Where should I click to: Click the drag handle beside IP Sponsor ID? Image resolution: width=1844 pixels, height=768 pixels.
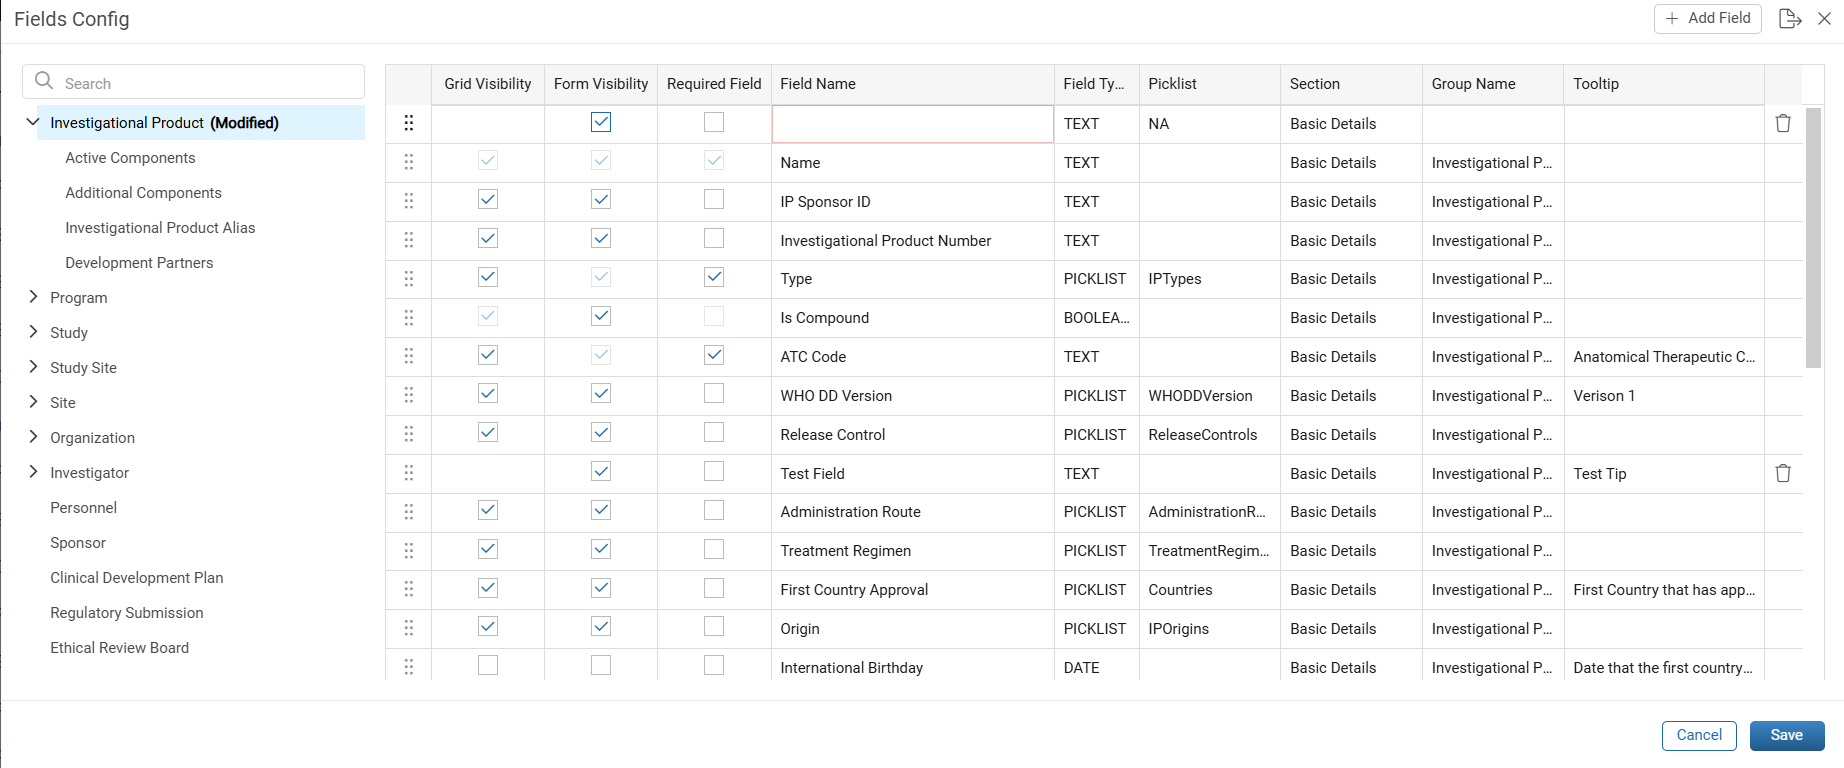408,201
